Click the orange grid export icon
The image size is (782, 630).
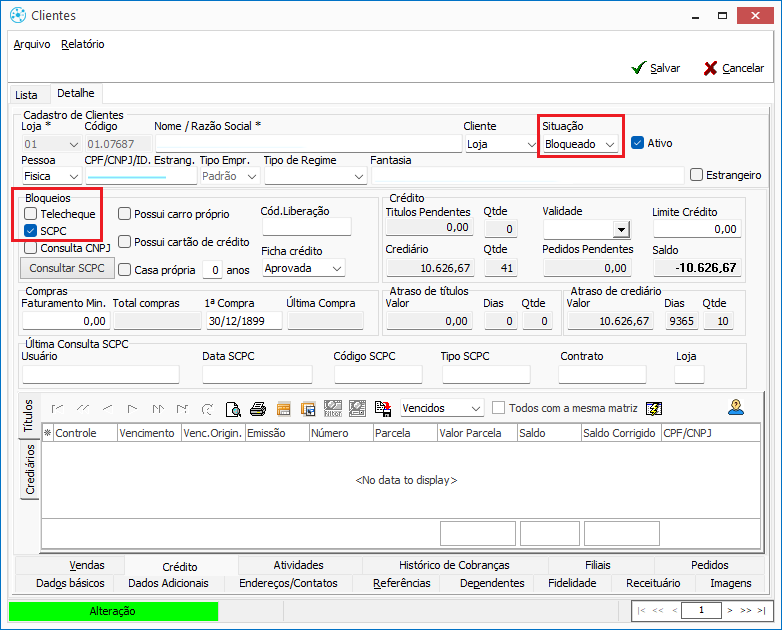308,409
